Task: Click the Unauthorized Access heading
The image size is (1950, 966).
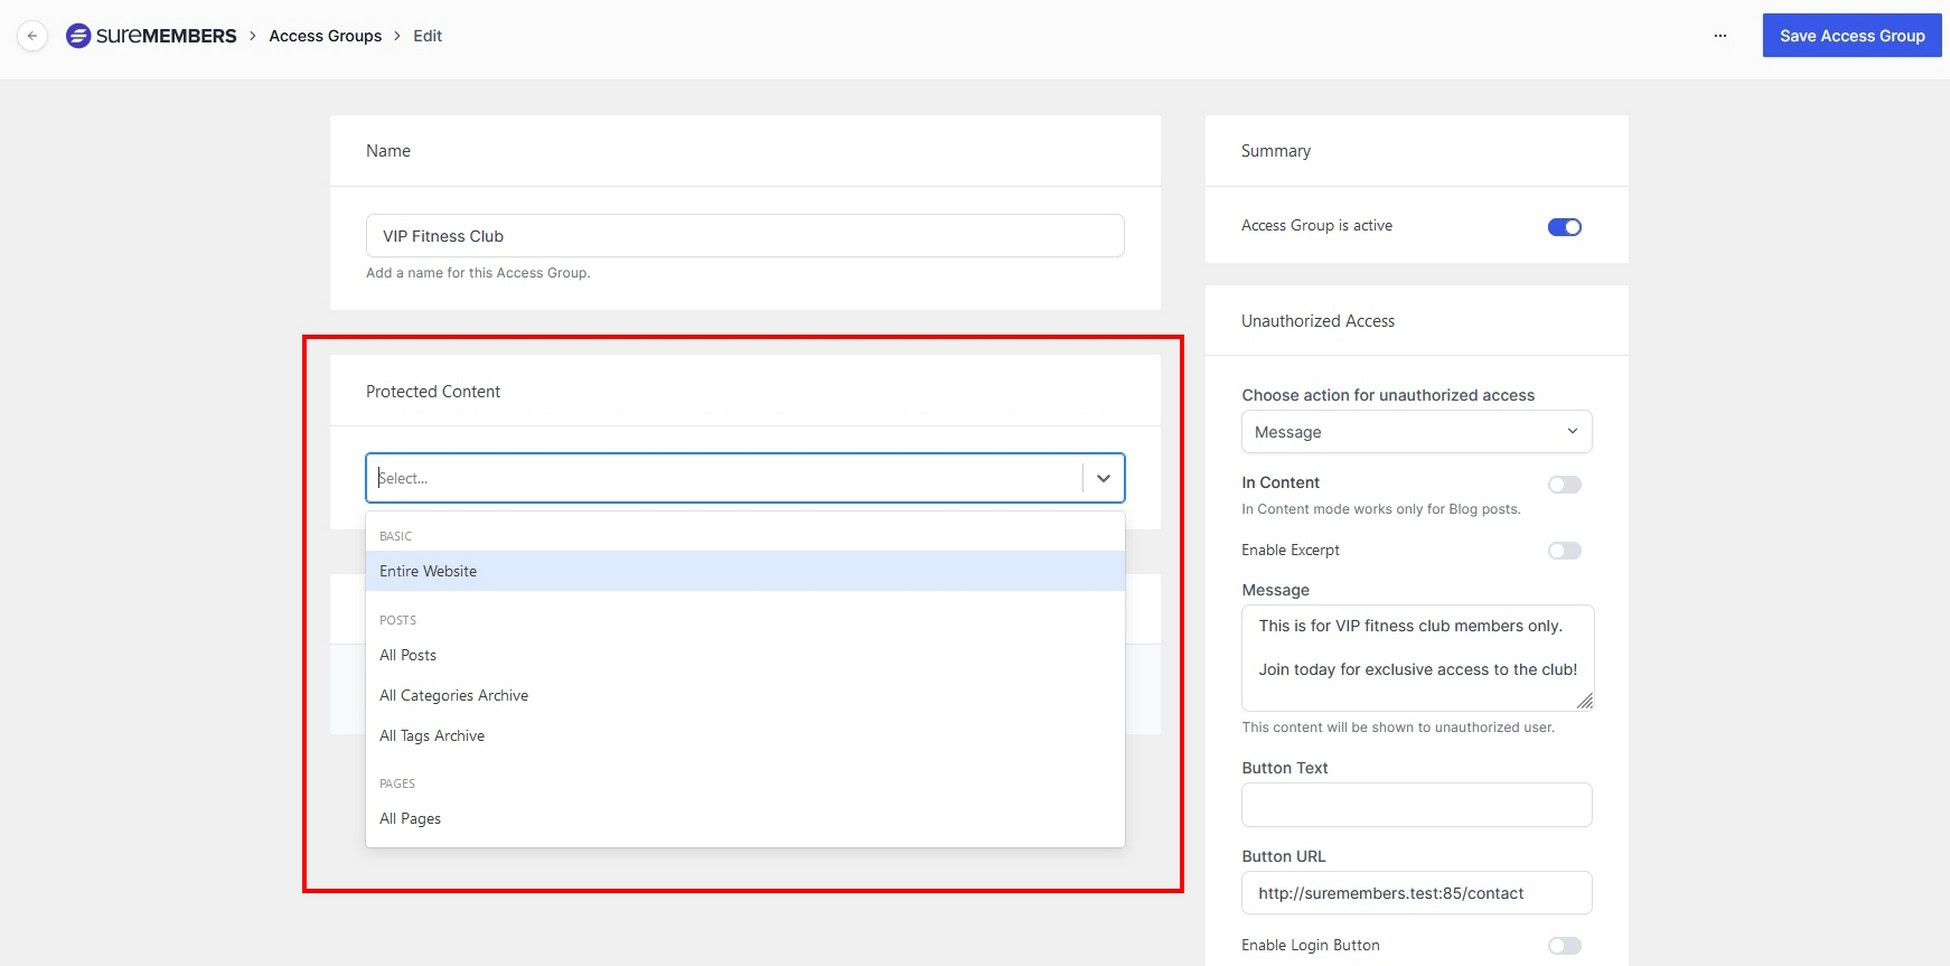Action: coord(1317,321)
